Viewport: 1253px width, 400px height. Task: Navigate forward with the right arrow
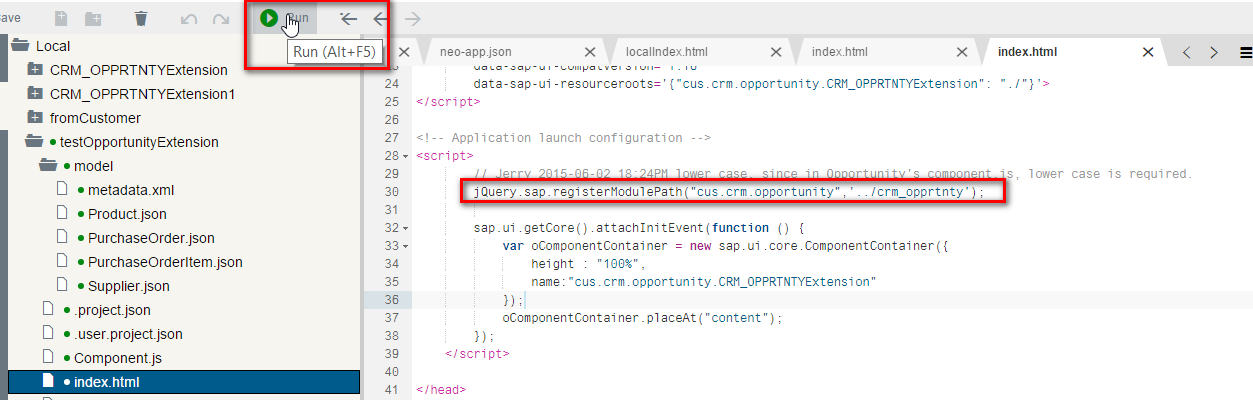click(412, 18)
